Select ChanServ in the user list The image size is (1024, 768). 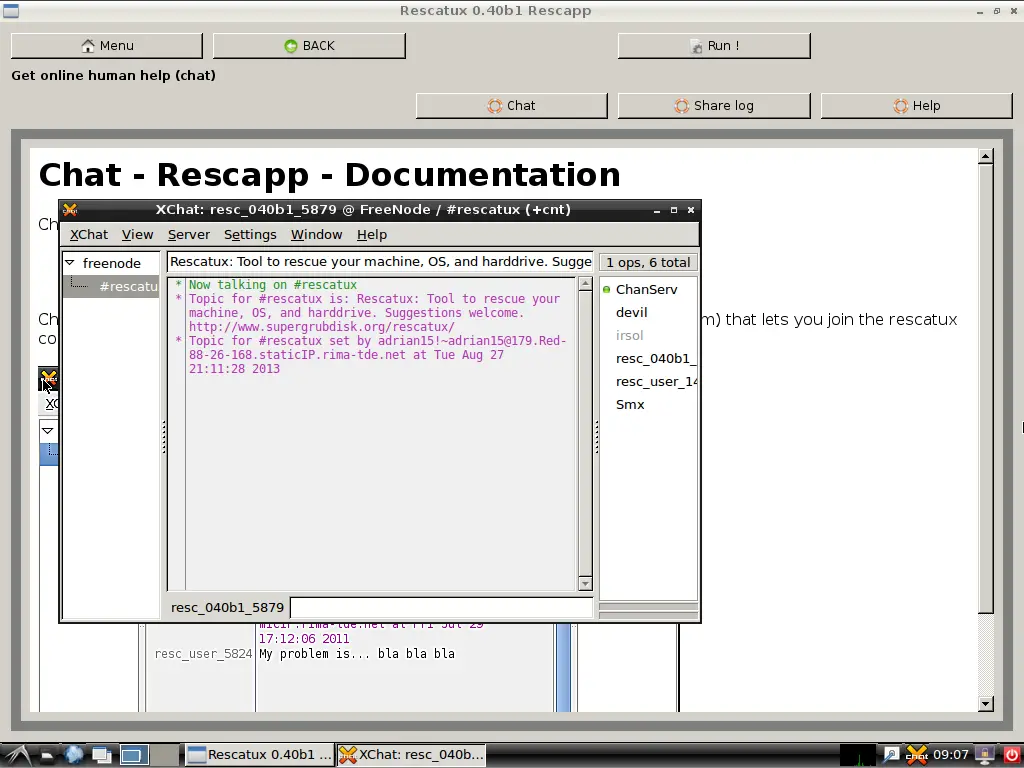[x=647, y=289]
